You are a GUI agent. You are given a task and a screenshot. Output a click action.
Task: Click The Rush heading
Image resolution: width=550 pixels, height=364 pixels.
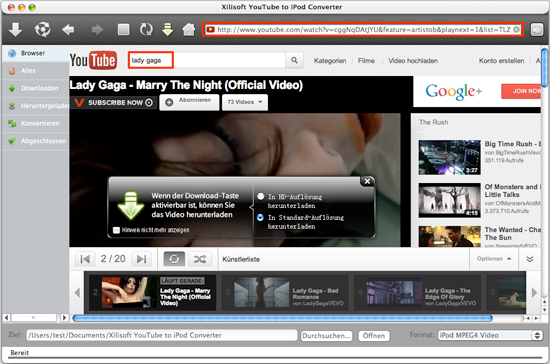coord(434,122)
